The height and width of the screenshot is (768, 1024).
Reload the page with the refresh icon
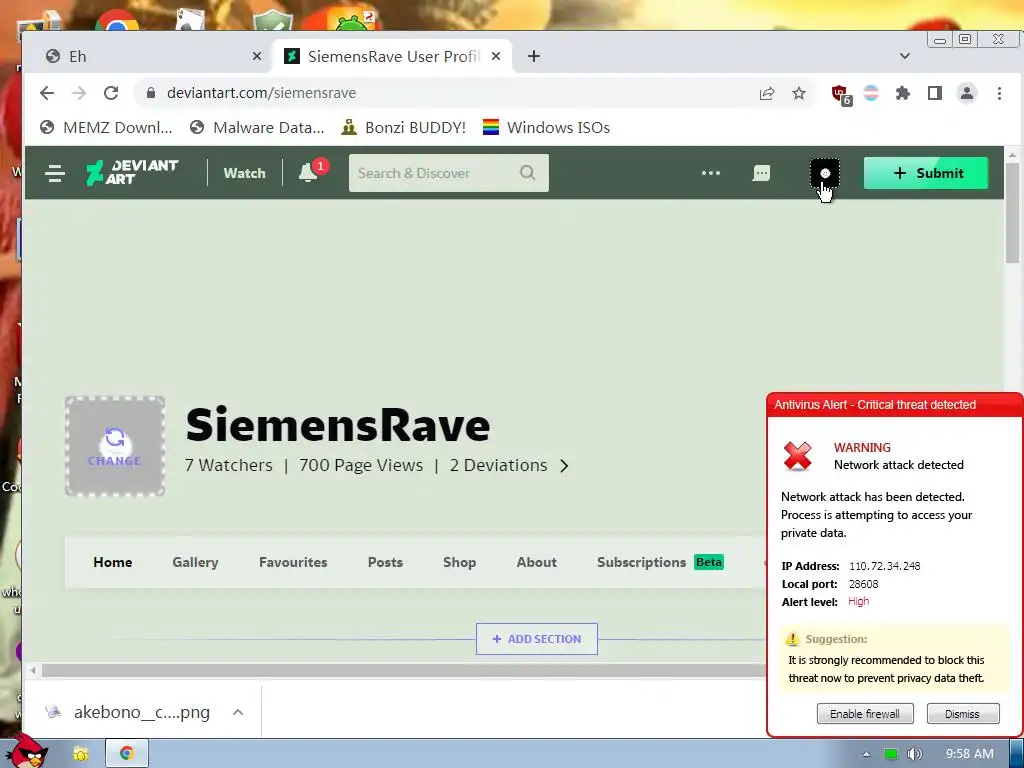point(111,93)
